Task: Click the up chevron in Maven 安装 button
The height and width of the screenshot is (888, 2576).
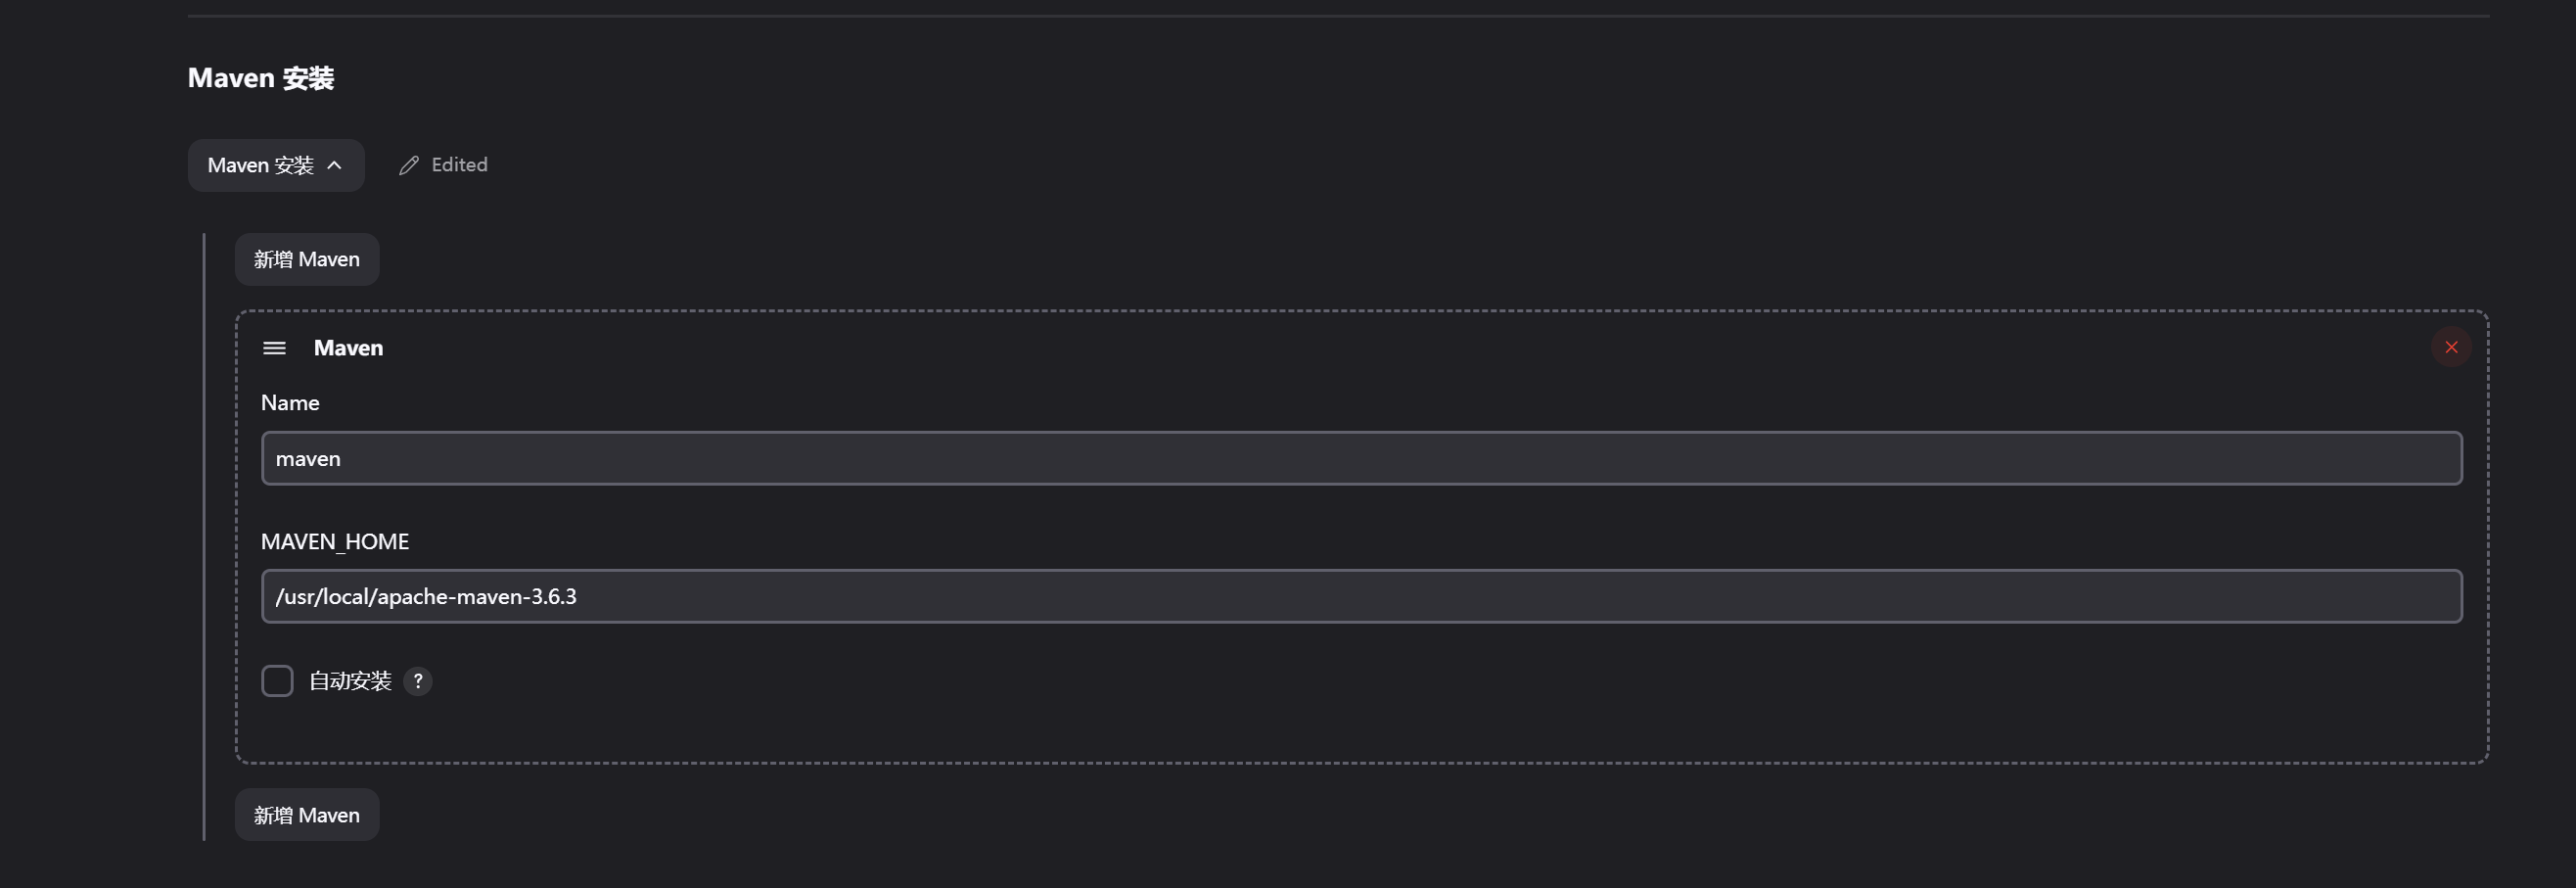Action: coord(335,165)
